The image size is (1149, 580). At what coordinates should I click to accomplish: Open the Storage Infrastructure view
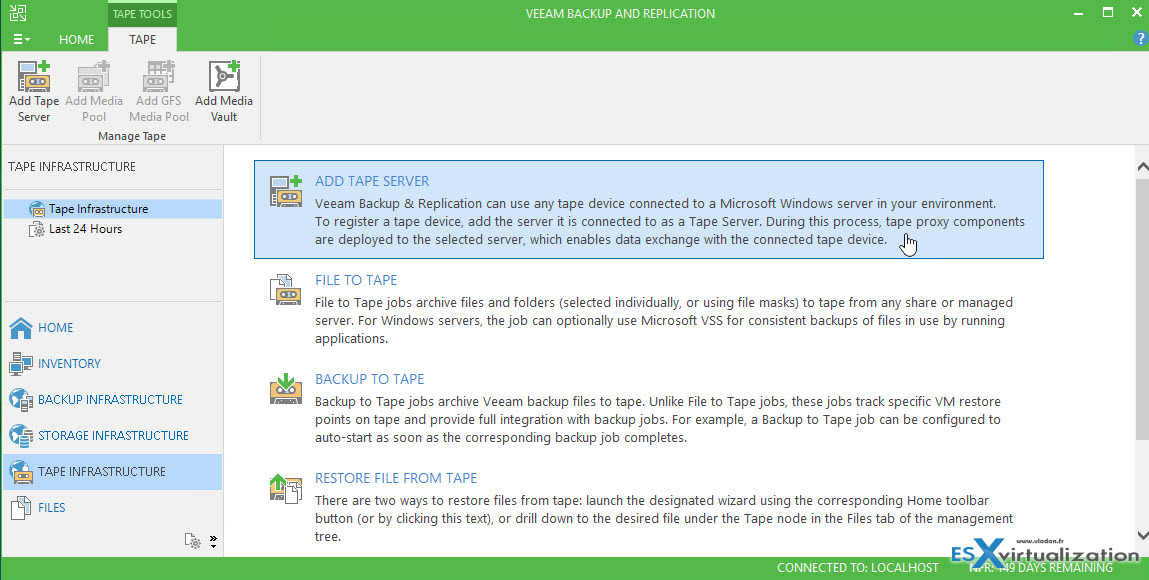113,435
